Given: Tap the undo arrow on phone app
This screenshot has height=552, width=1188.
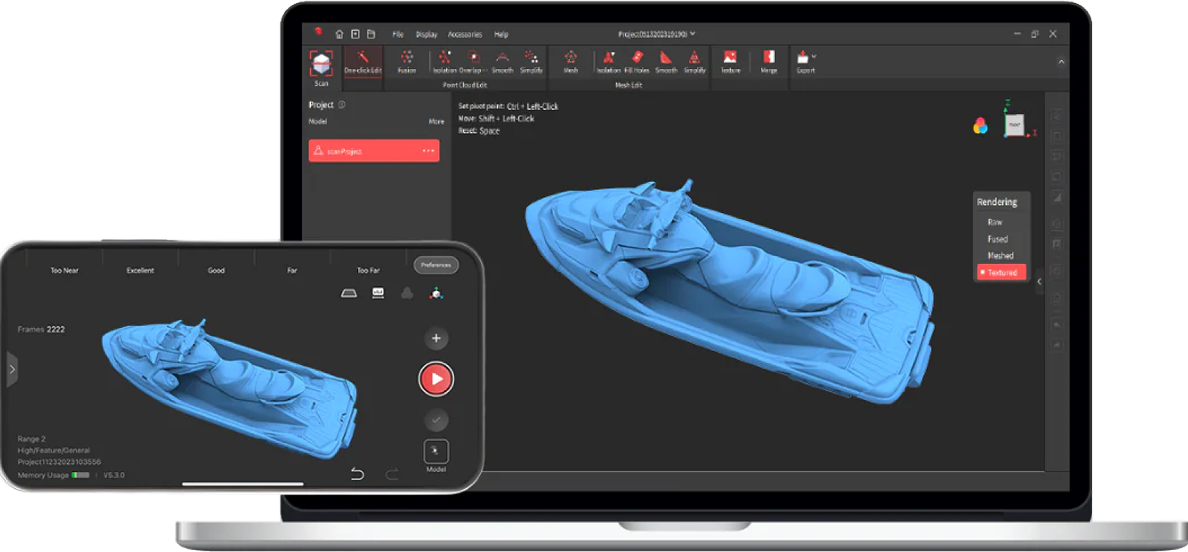Looking at the screenshot, I should coord(357,473).
